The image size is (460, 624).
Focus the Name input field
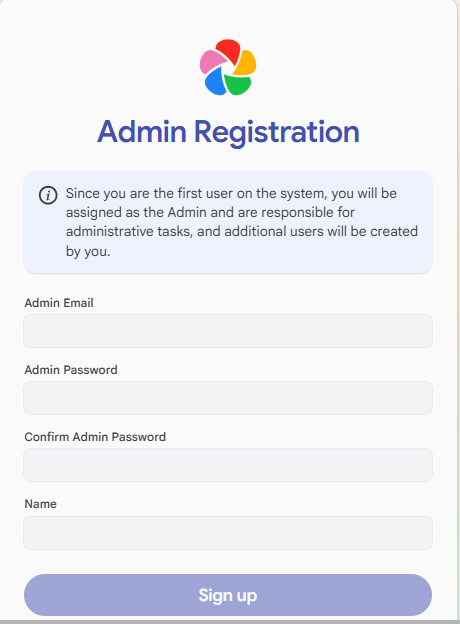228,533
